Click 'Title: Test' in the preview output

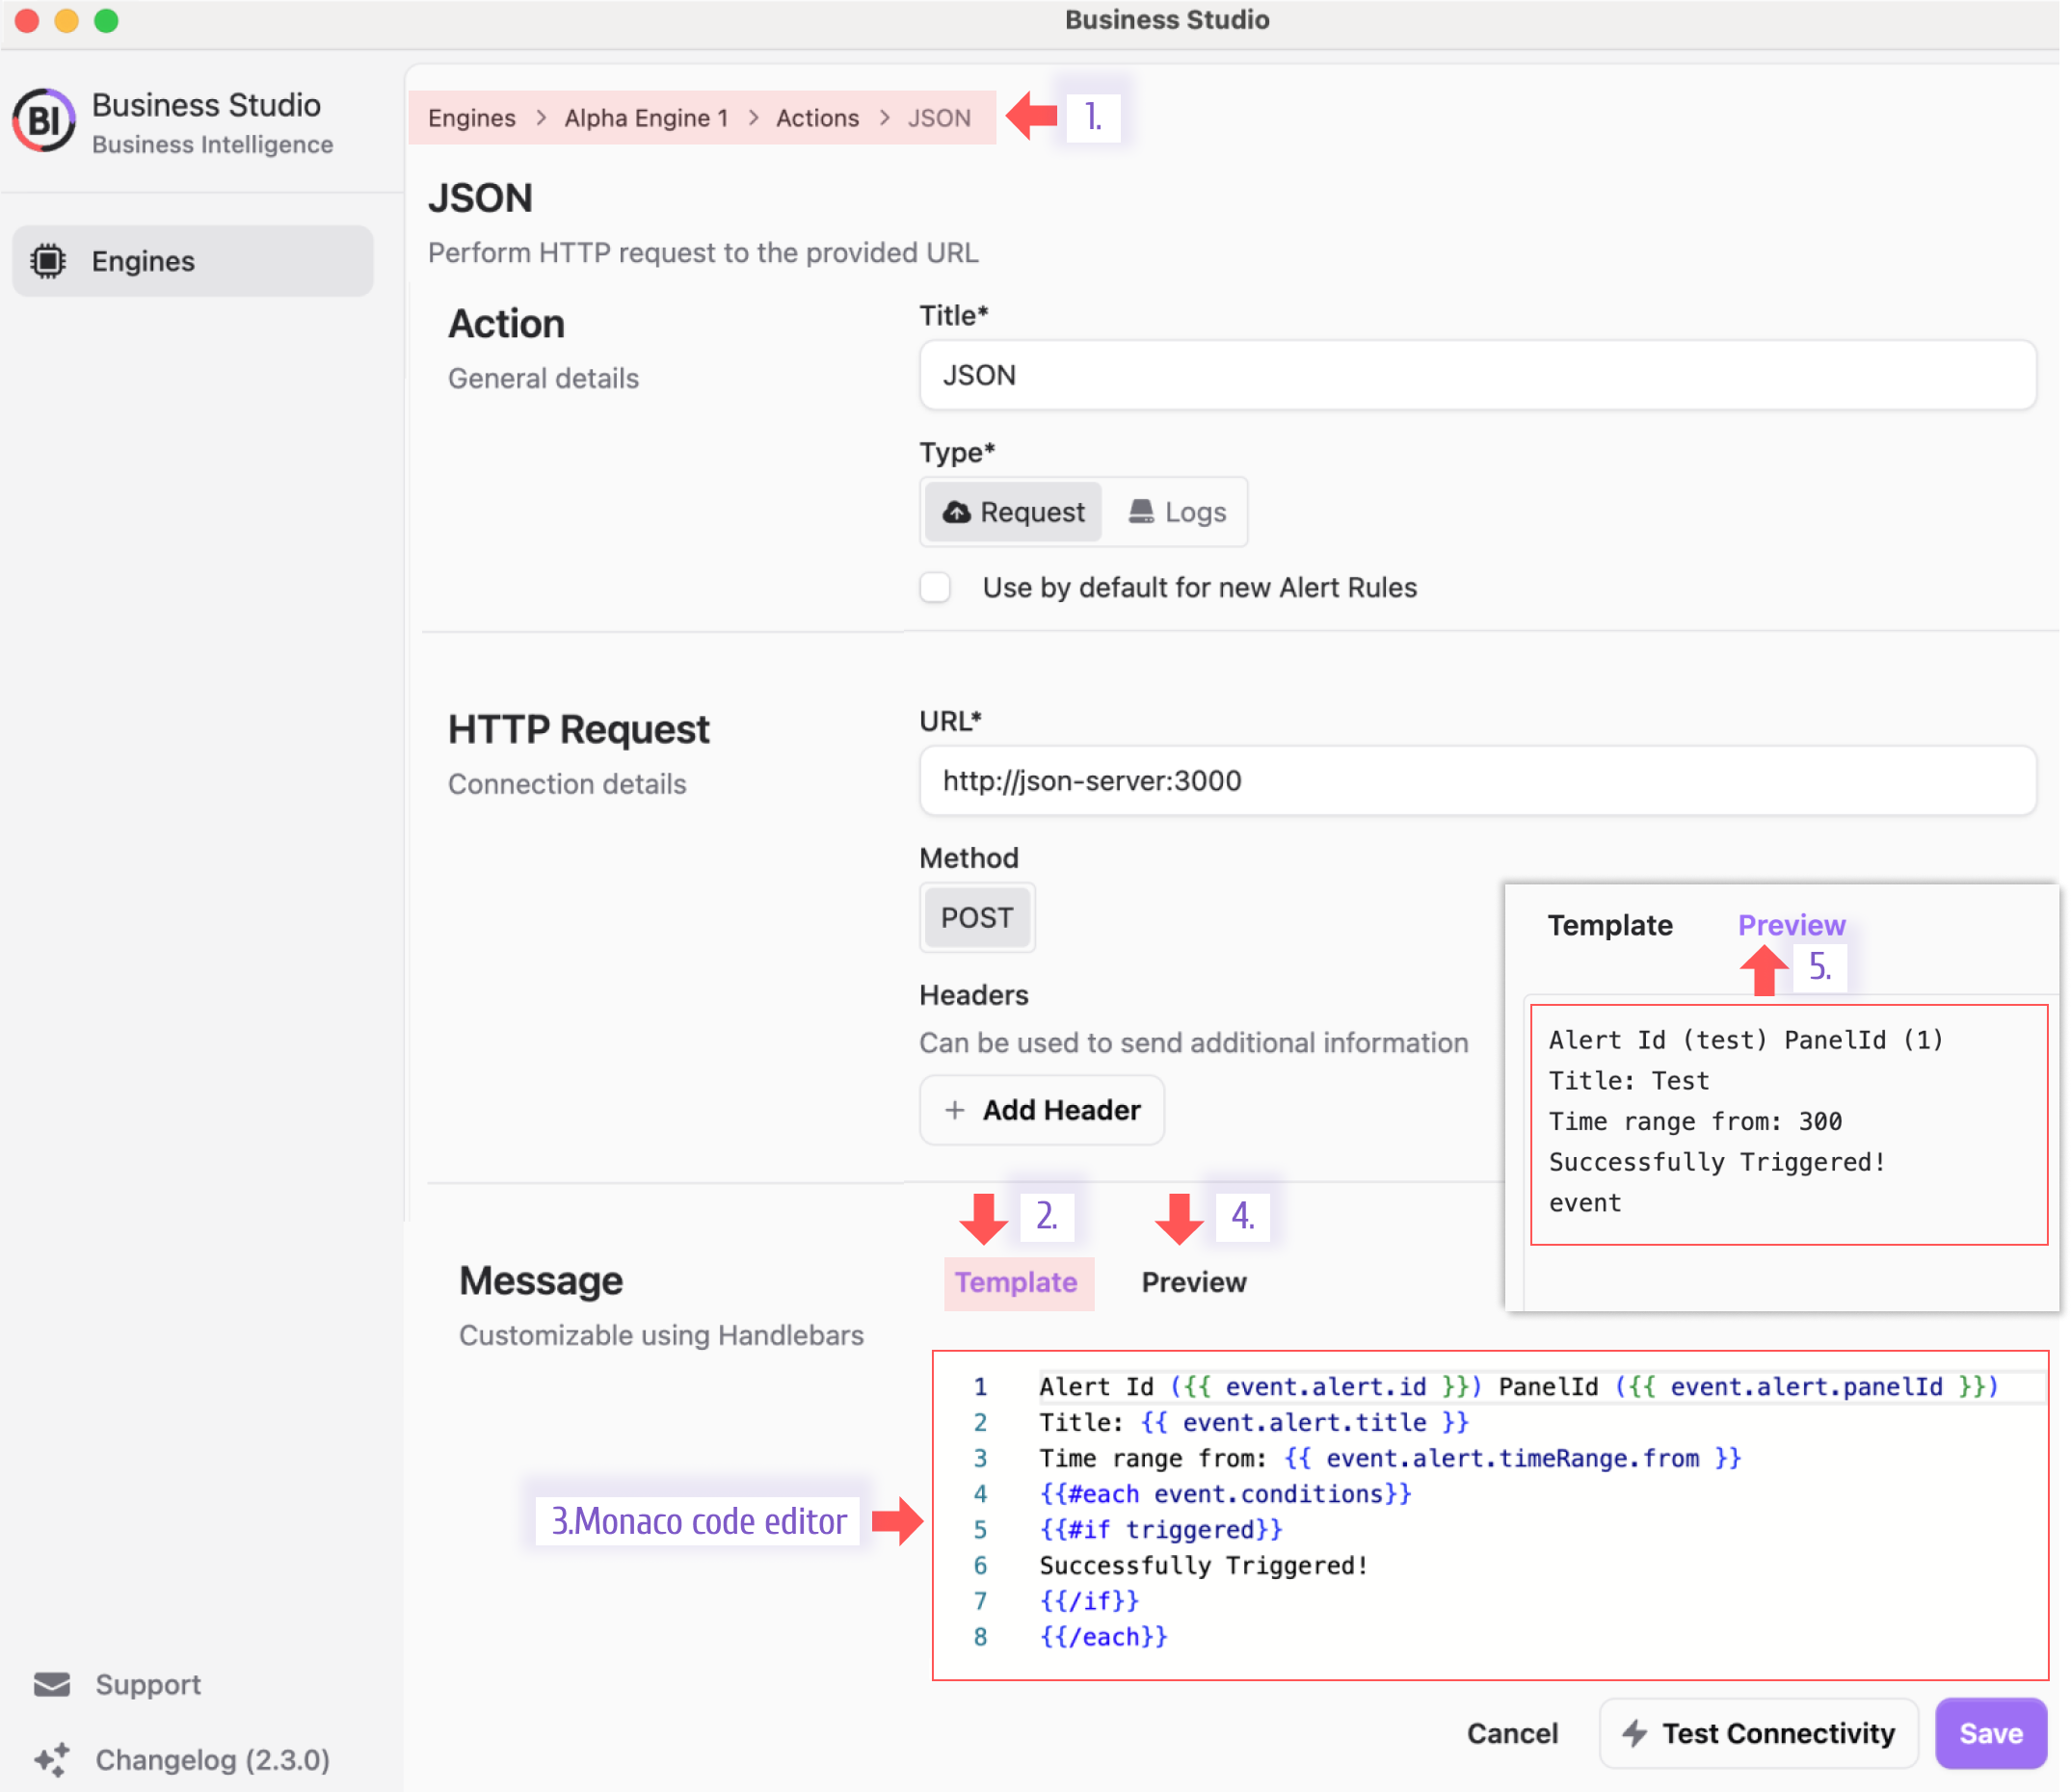point(1629,1081)
